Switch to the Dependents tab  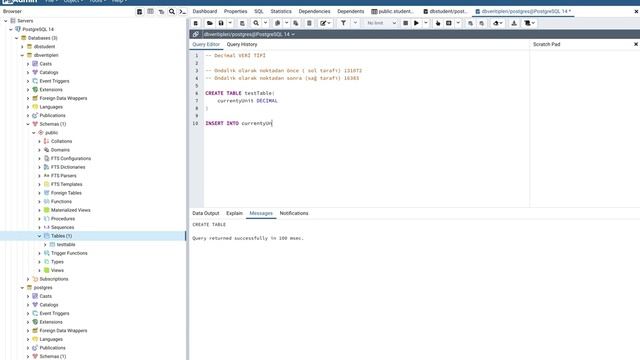tap(350, 11)
